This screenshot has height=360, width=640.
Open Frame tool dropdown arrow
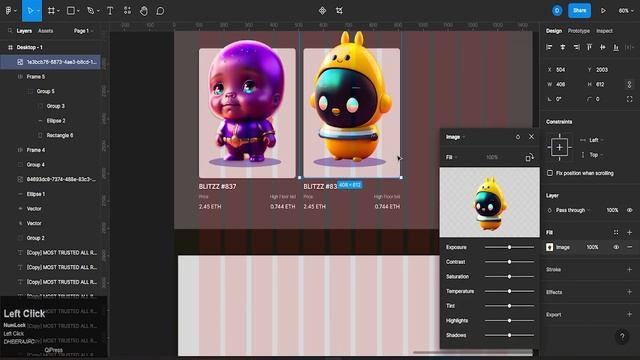coord(58,11)
